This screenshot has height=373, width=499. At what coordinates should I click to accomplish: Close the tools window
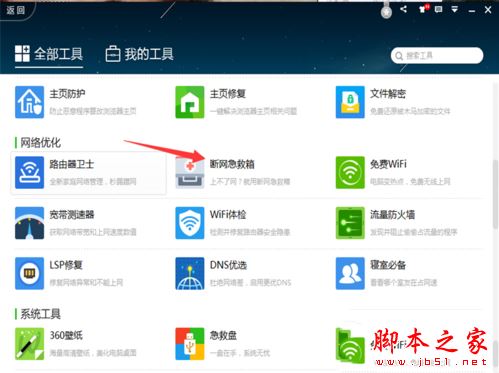pos(488,10)
